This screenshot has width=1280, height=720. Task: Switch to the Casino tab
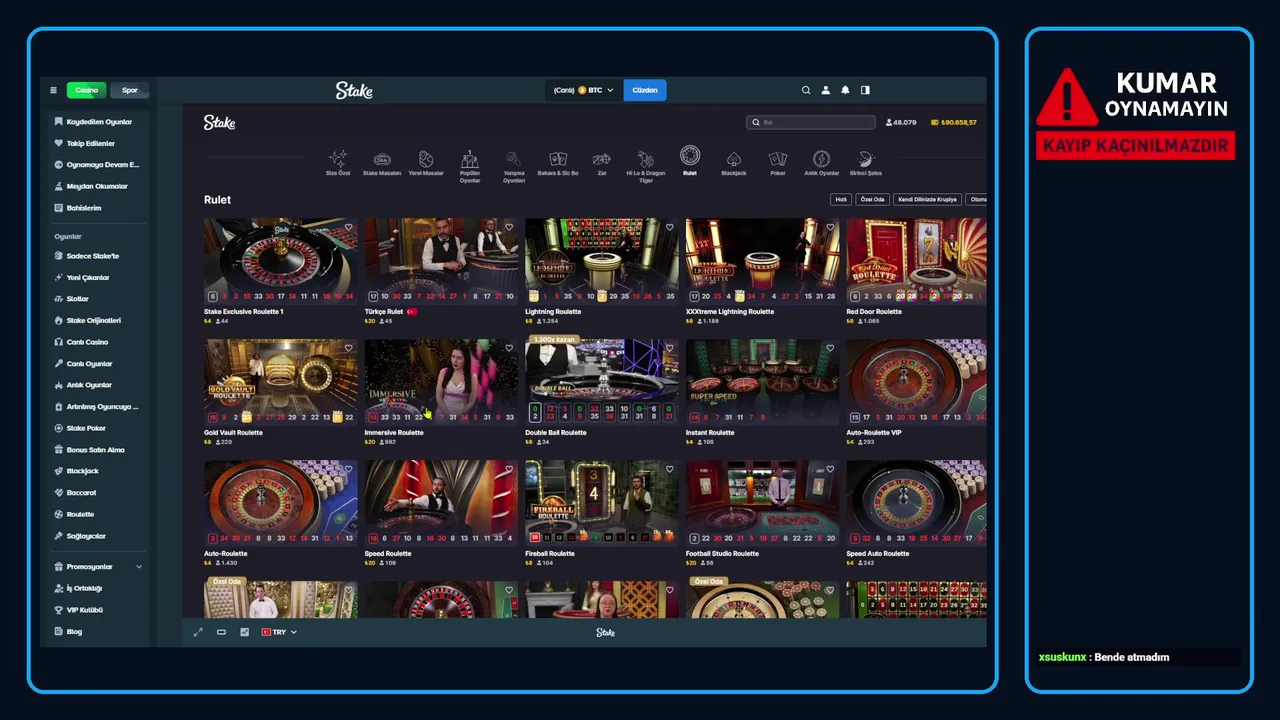[x=87, y=90]
